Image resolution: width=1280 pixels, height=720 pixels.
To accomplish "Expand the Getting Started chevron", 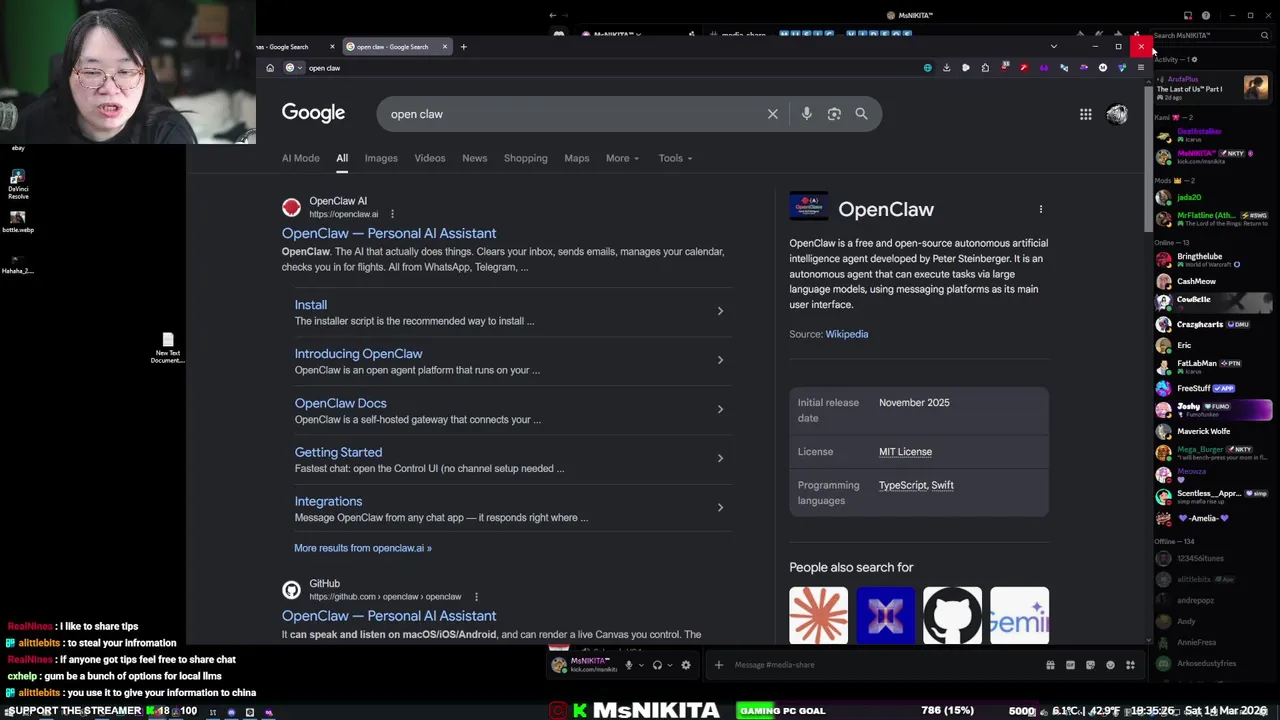I will pyautogui.click(x=720, y=458).
